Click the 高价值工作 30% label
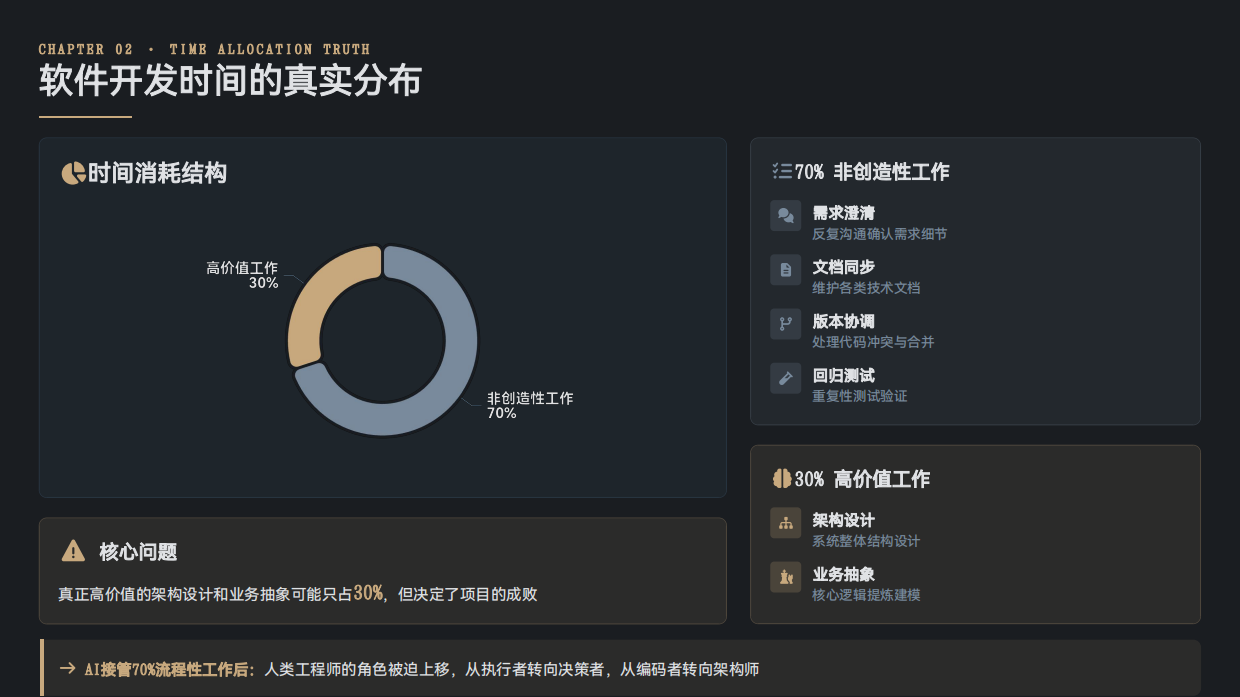The image size is (1240, 697). pos(244,275)
